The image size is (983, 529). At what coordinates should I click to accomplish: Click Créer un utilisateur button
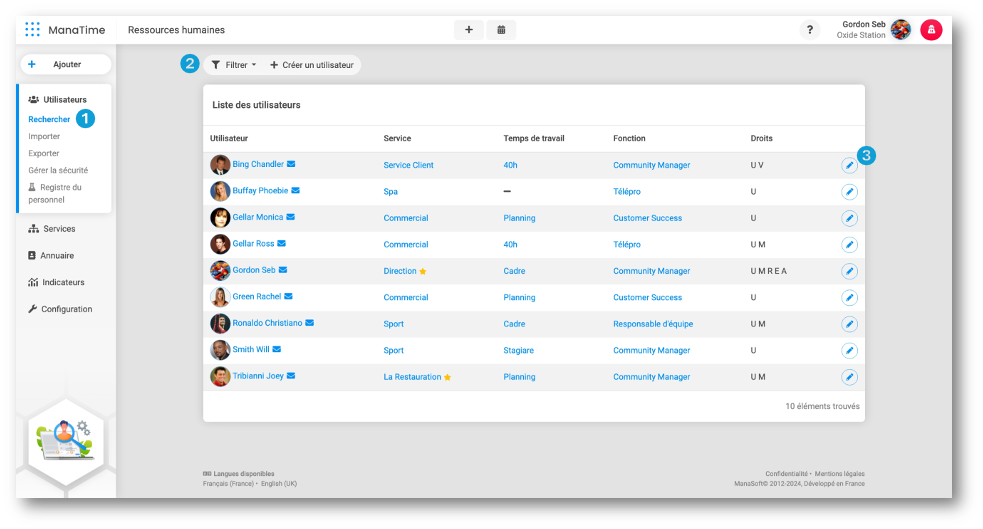[312, 65]
